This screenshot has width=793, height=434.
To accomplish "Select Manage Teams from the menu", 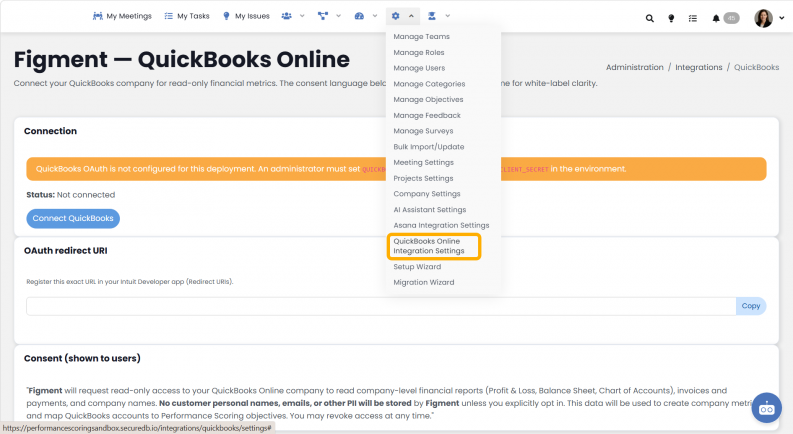I will (421, 36).
